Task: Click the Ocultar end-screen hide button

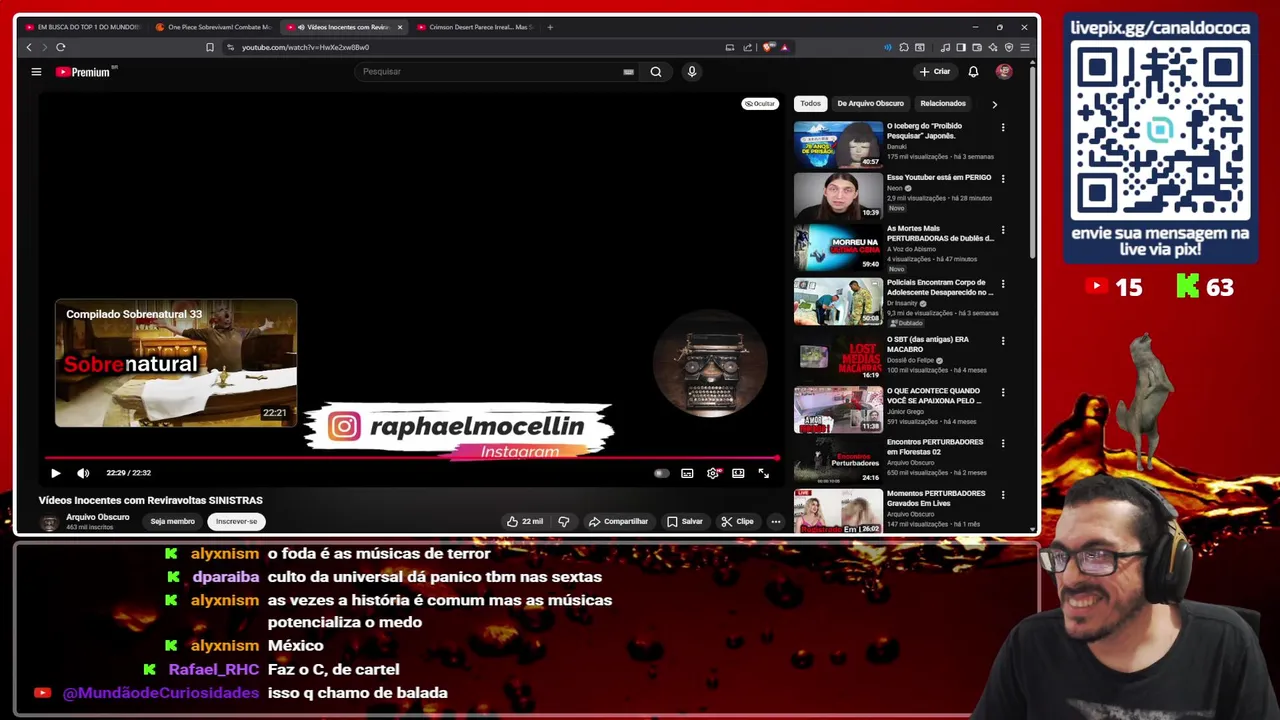Action: (x=760, y=104)
